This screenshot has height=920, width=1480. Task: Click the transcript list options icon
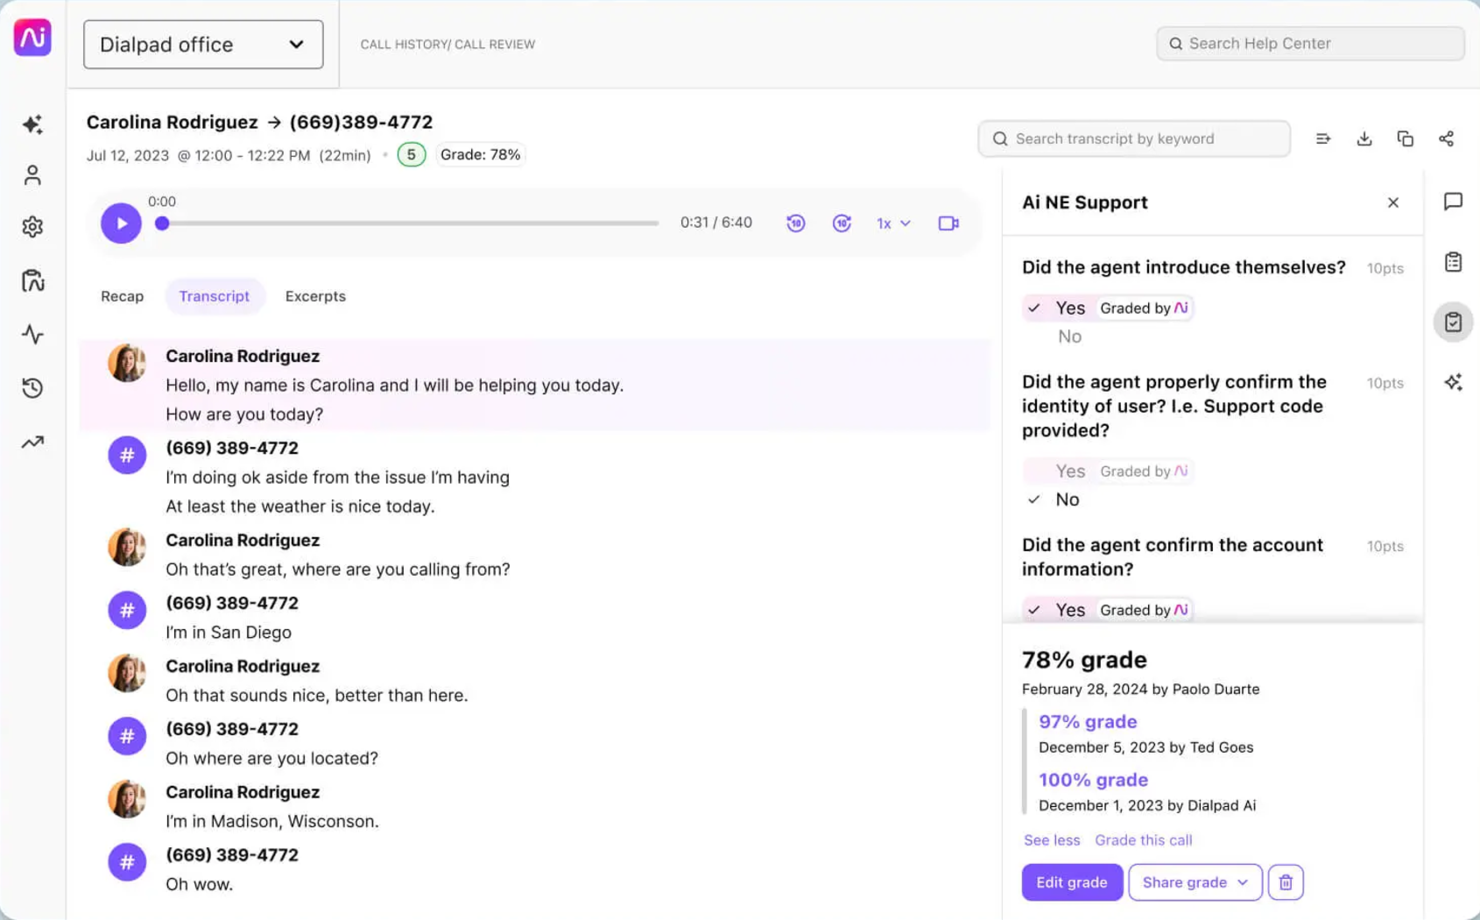click(x=1323, y=139)
